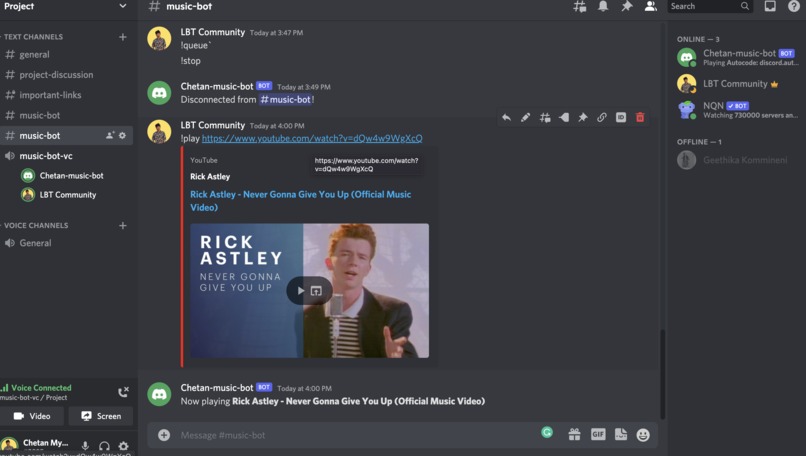Open Chetan My... user panel avatar
This screenshot has height=456, width=806.
coord(9,445)
